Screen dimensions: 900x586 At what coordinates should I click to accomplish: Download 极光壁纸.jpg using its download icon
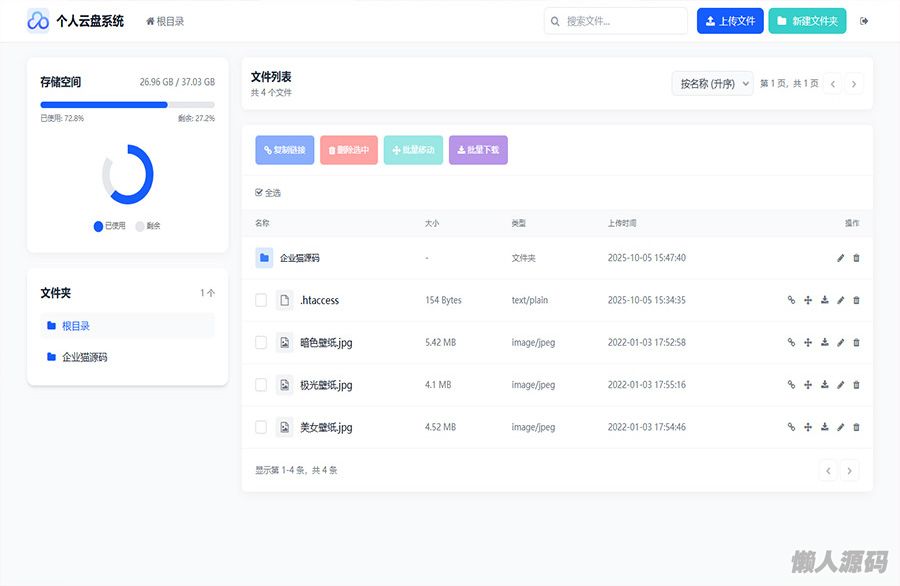point(824,385)
